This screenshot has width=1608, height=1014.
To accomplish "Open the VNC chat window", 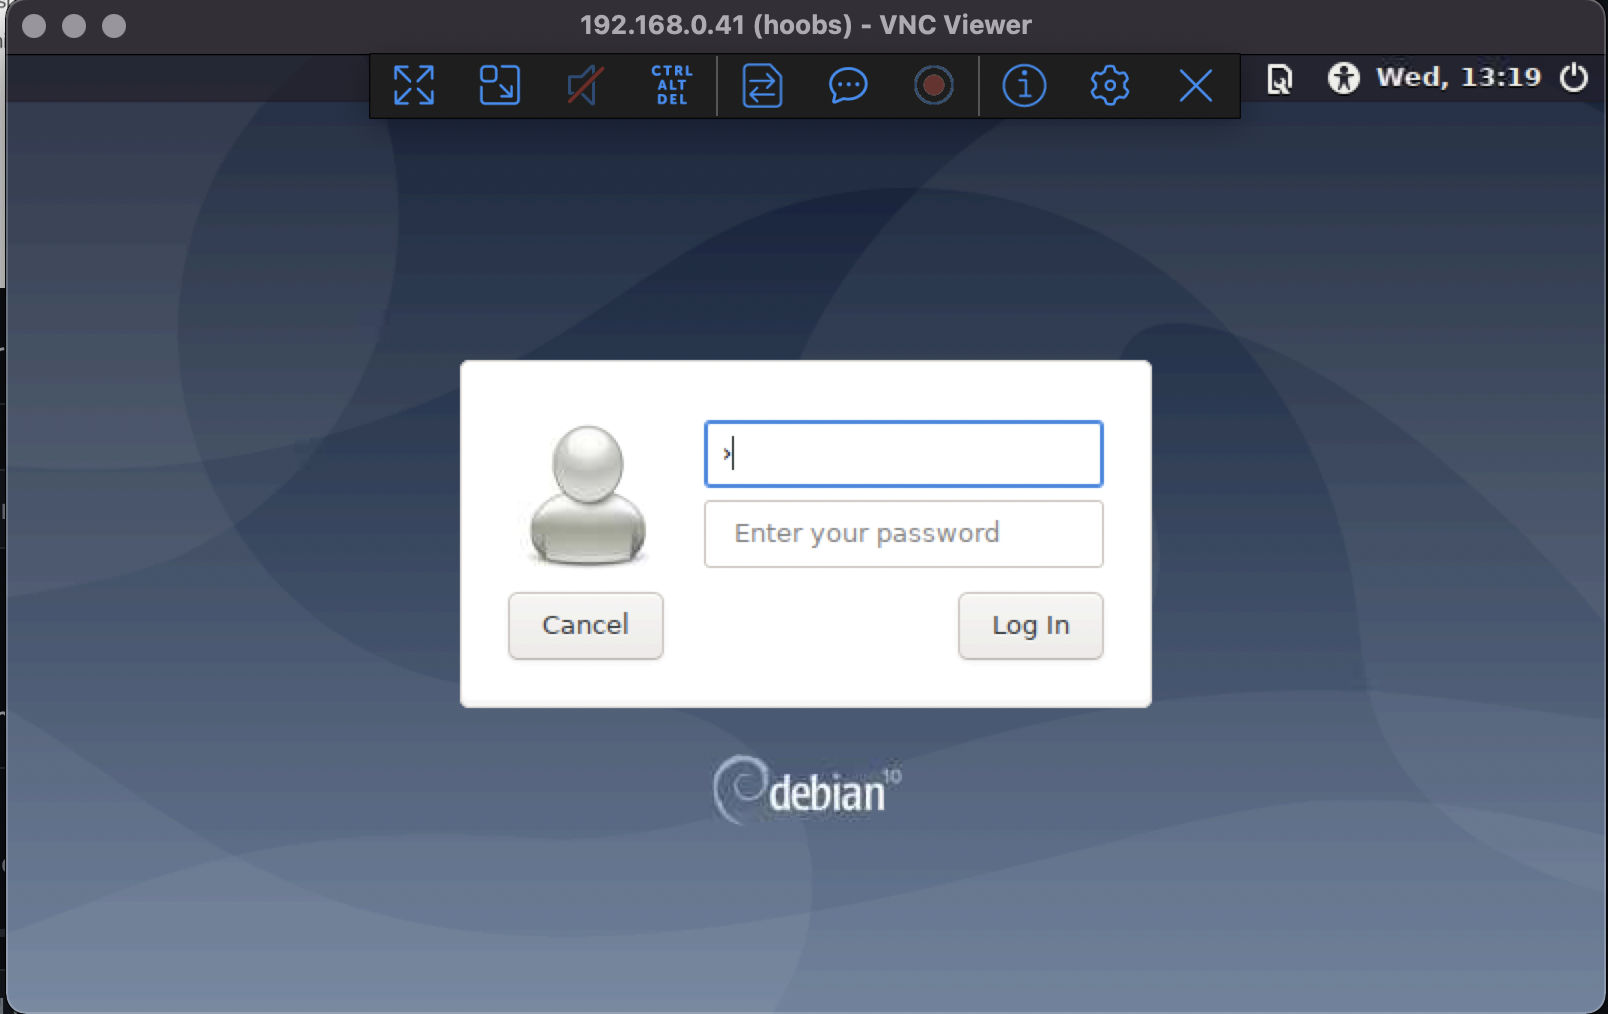I will [x=847, y=86].
